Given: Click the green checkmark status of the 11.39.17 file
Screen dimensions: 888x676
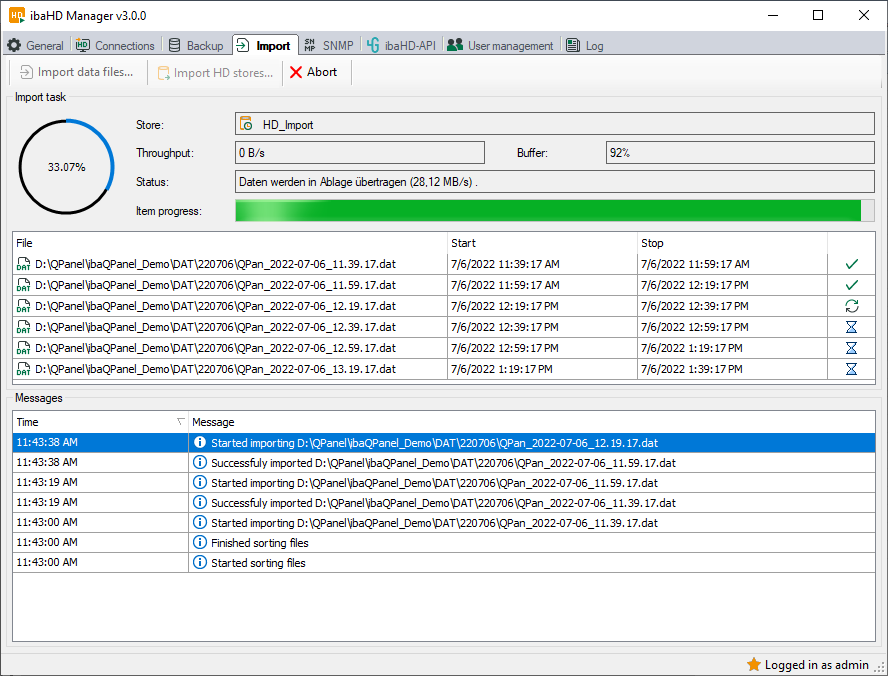Looking at the screenshot, I should 851,264.
